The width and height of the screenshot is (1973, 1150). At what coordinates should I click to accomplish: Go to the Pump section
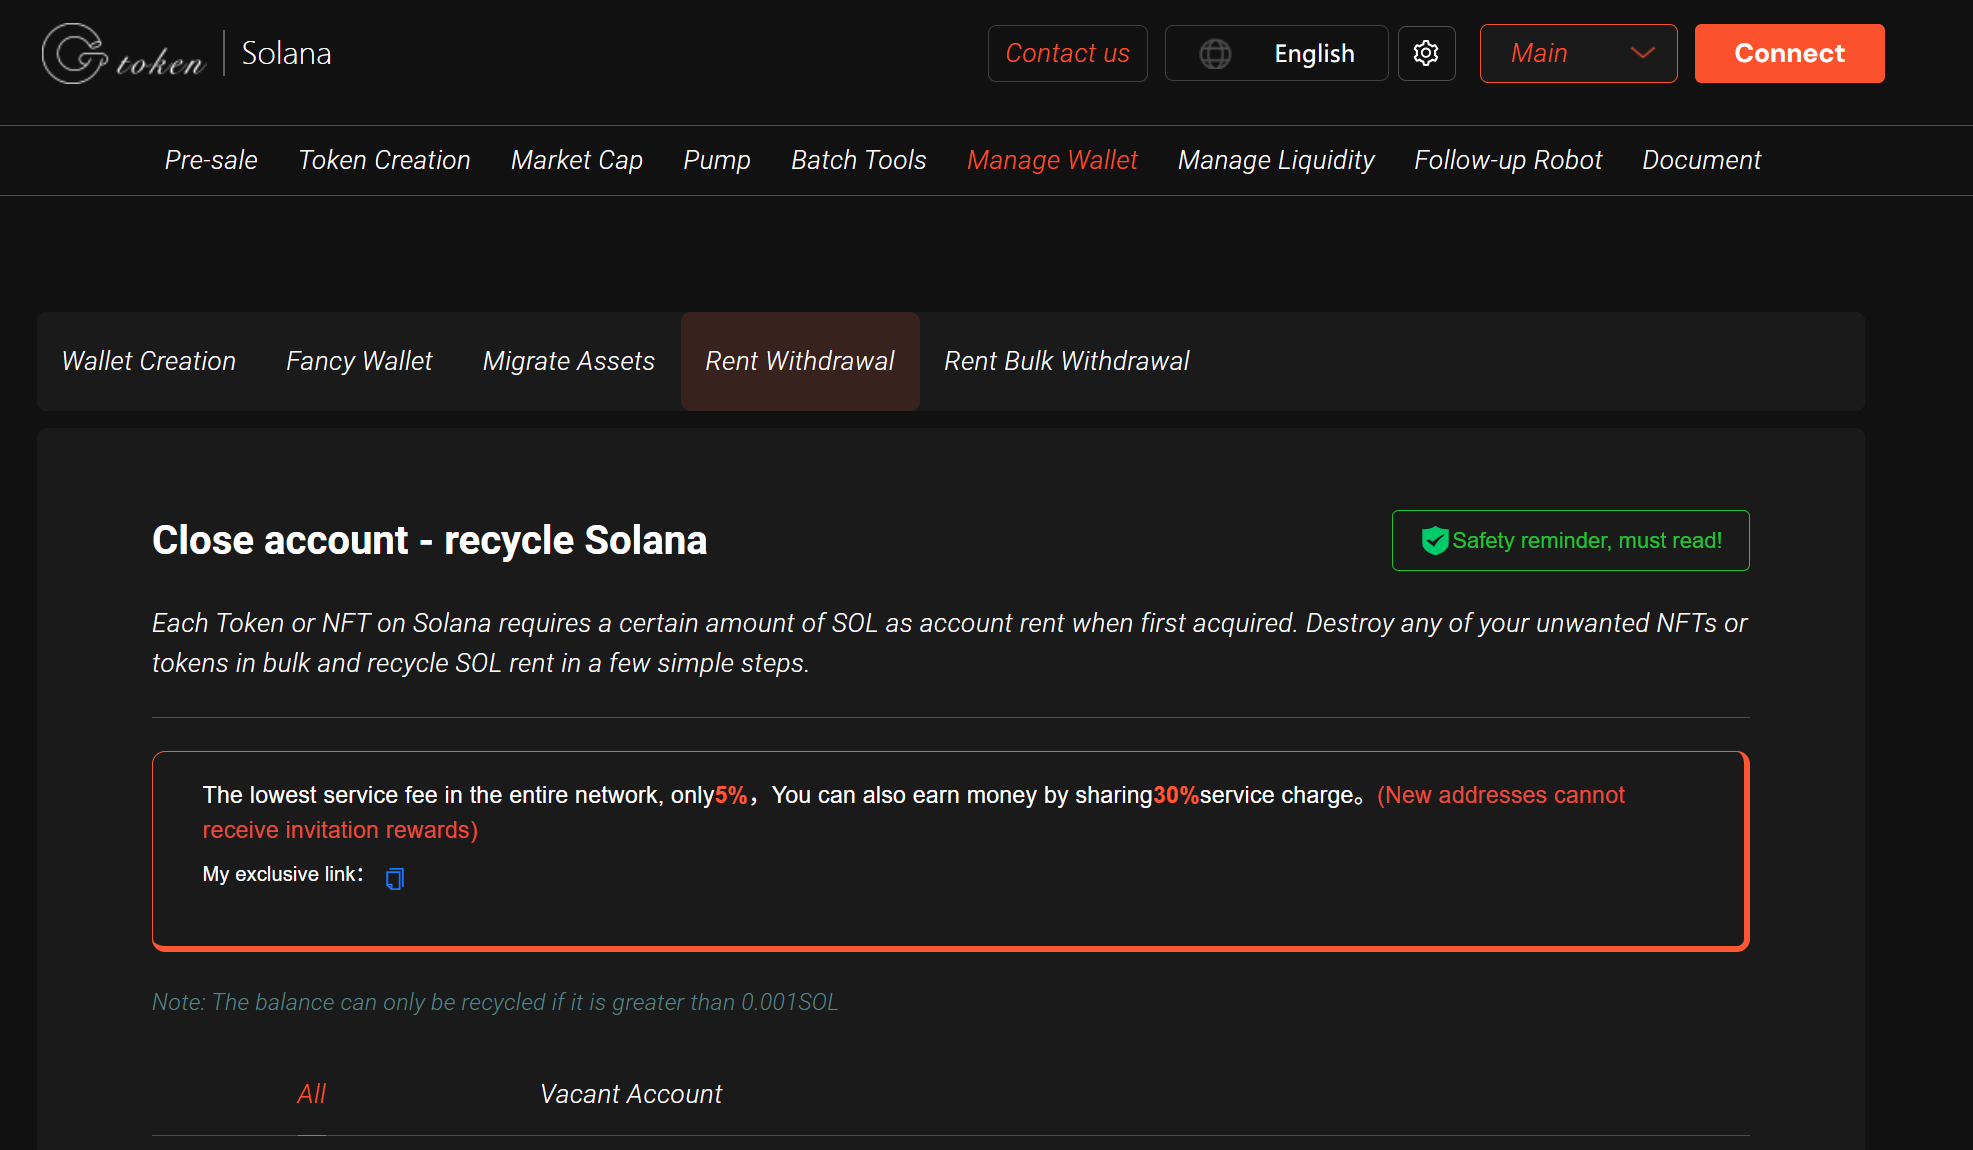pyautogui.click(x=716, y=160)
